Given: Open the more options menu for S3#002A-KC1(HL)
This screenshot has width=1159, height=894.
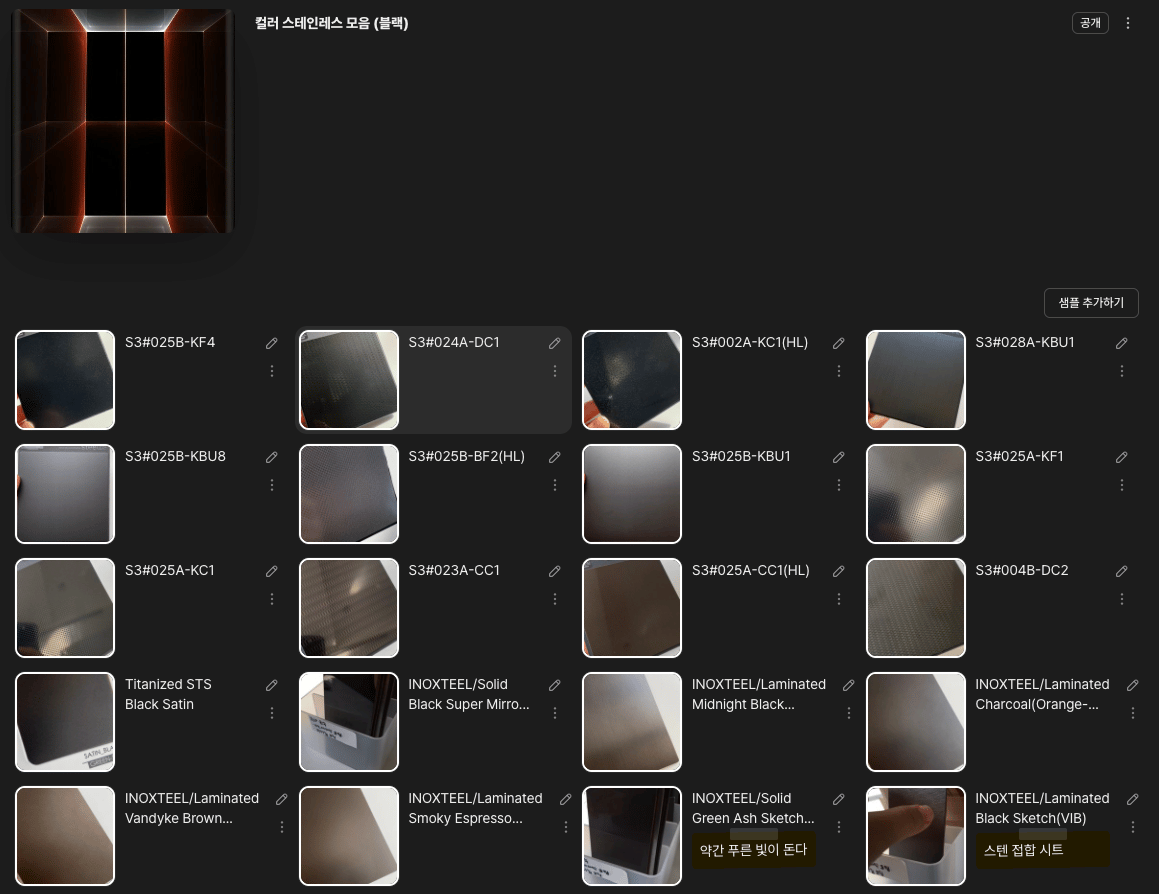Looking at the screenshot, I should (x=839, y=371).
